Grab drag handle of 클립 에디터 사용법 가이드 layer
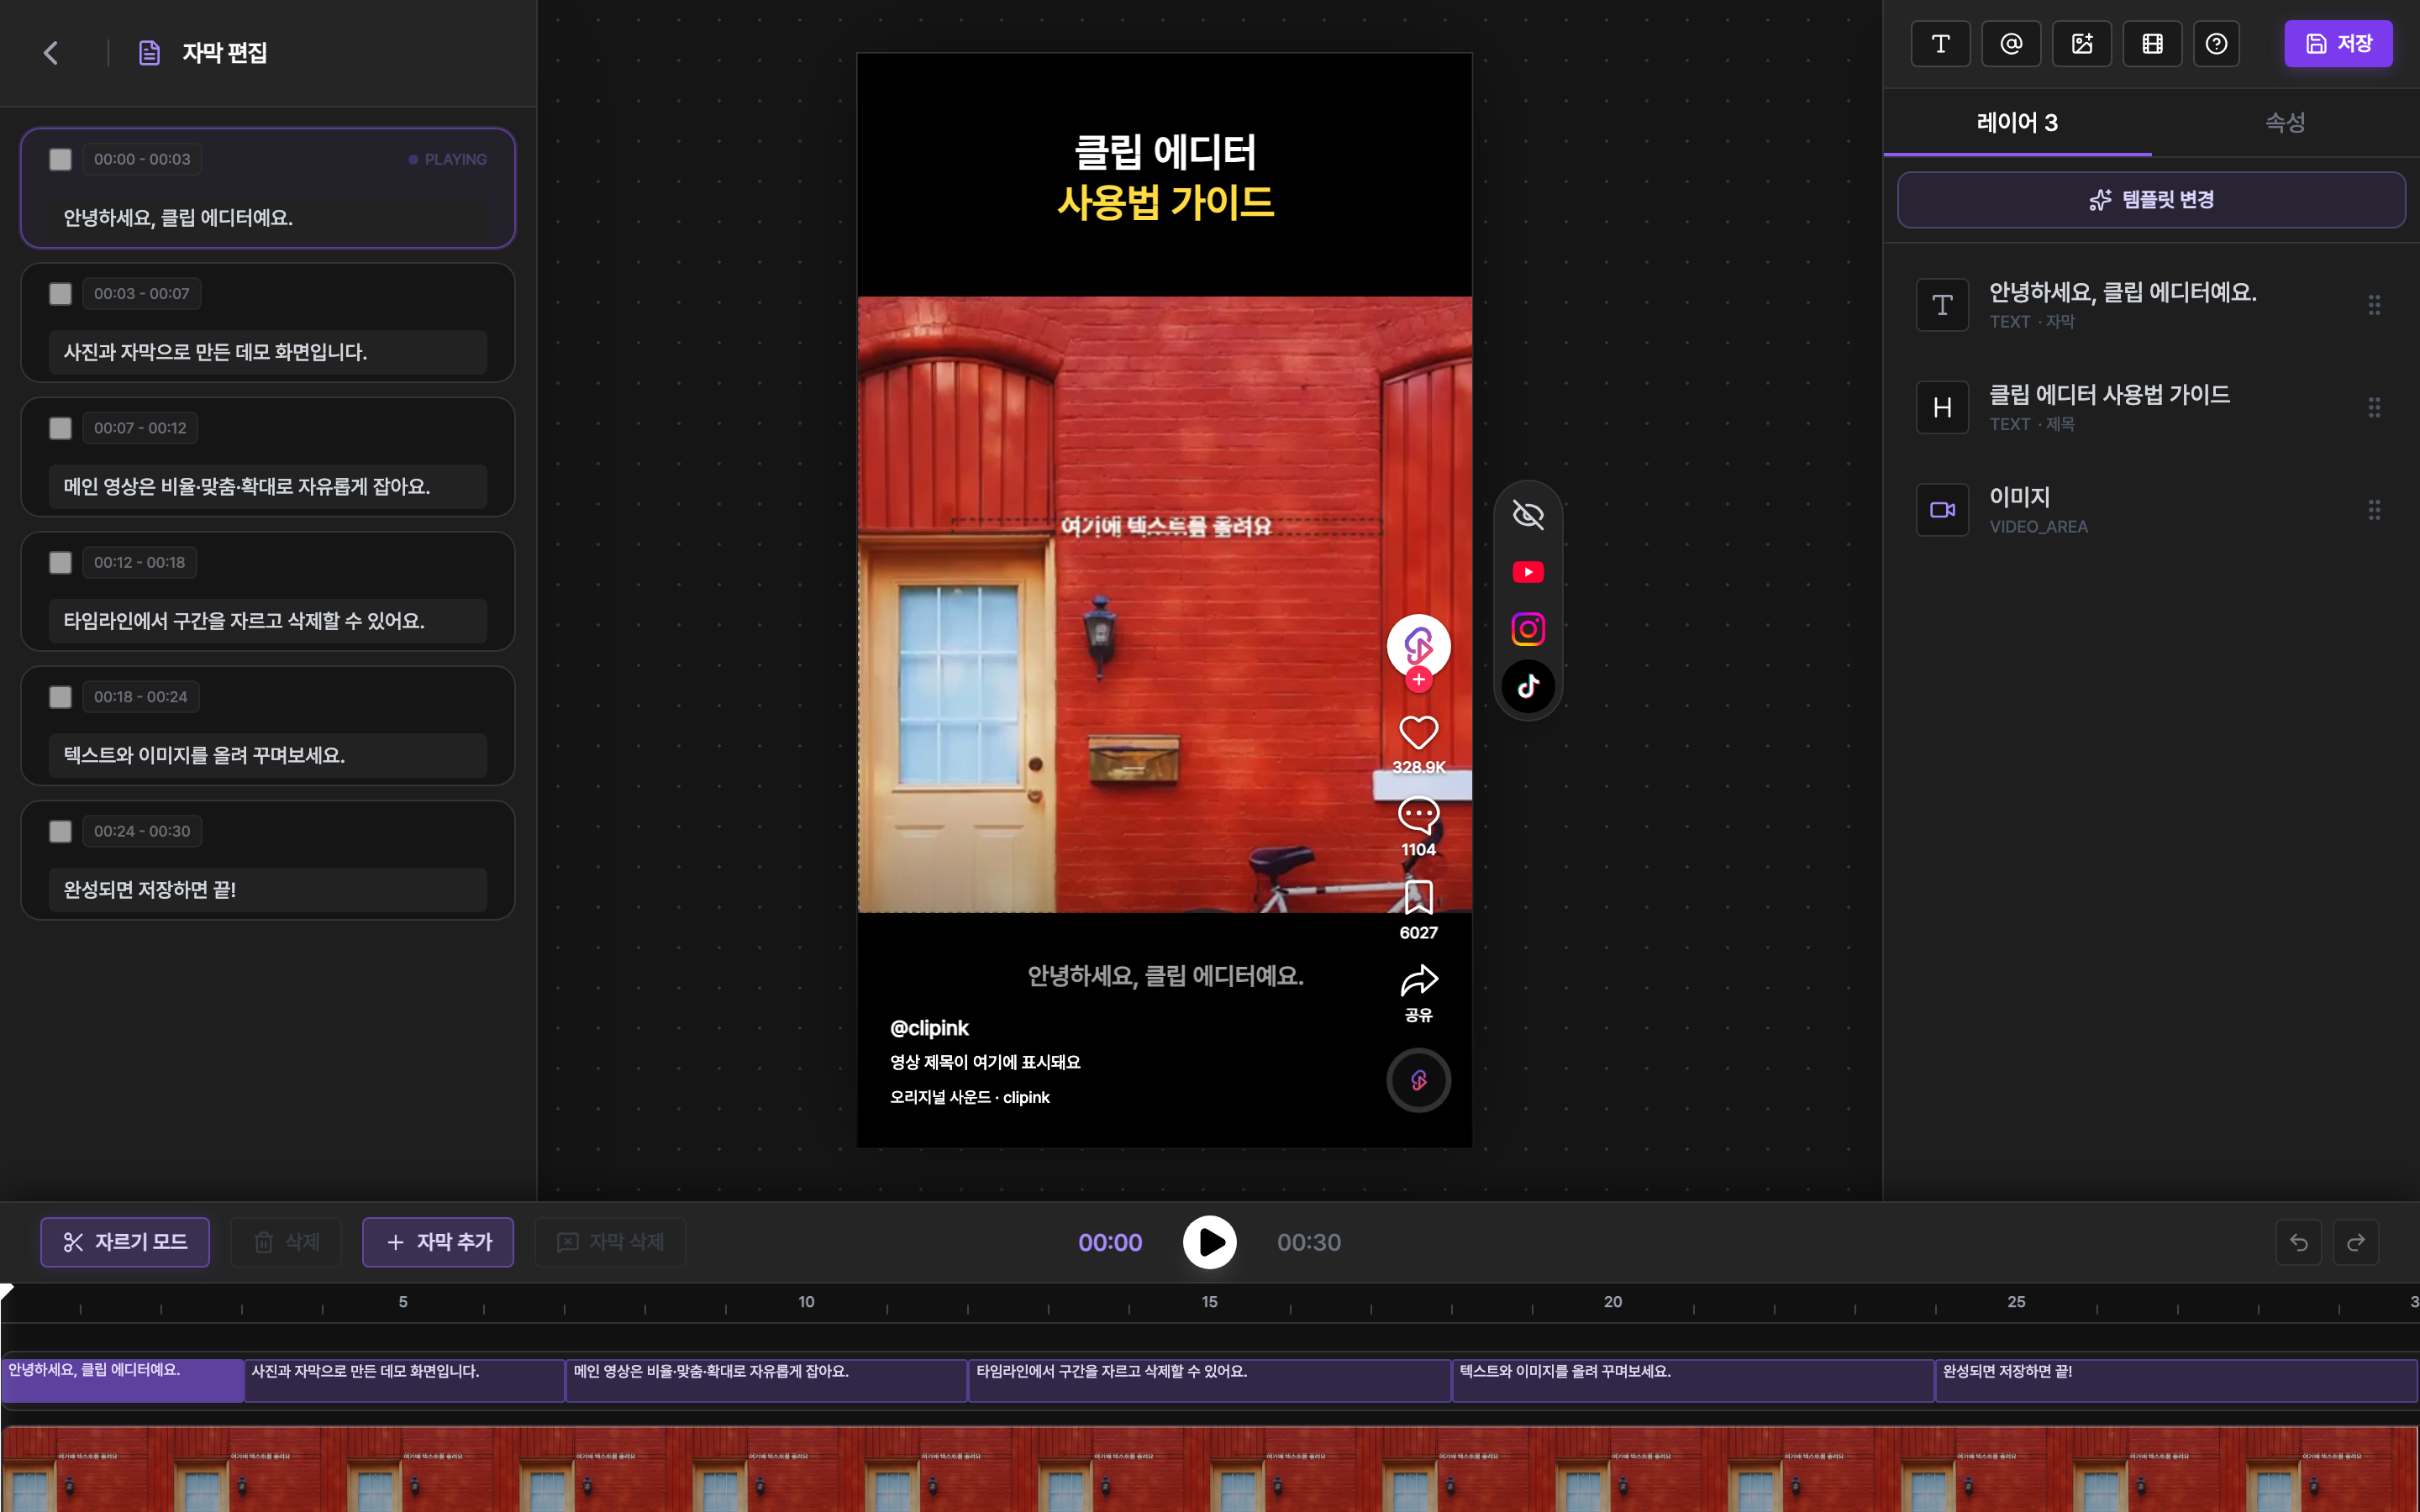This screenshot has height=1512, width=2420. [x=2374, y=407]
